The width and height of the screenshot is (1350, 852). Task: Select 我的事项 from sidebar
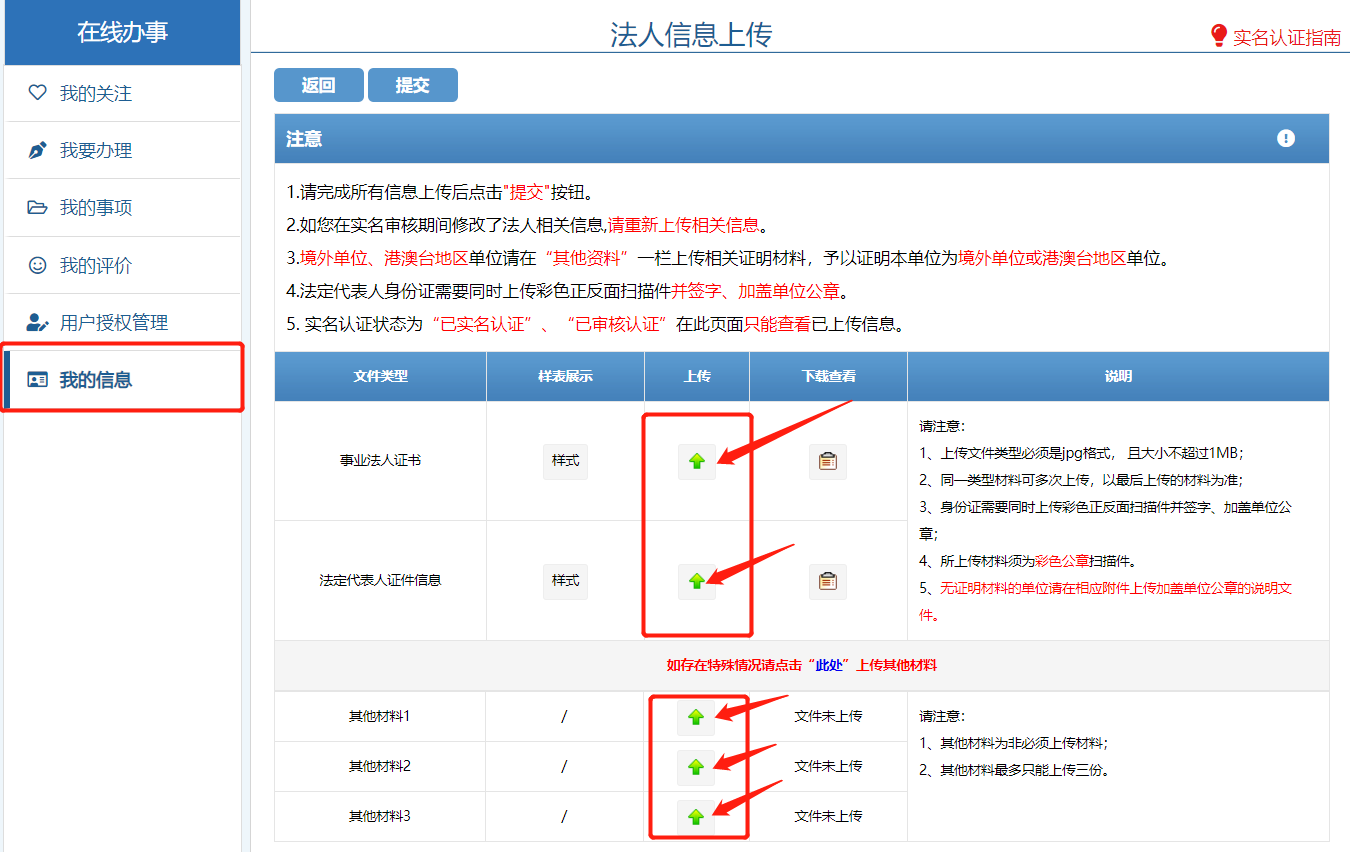95,208
